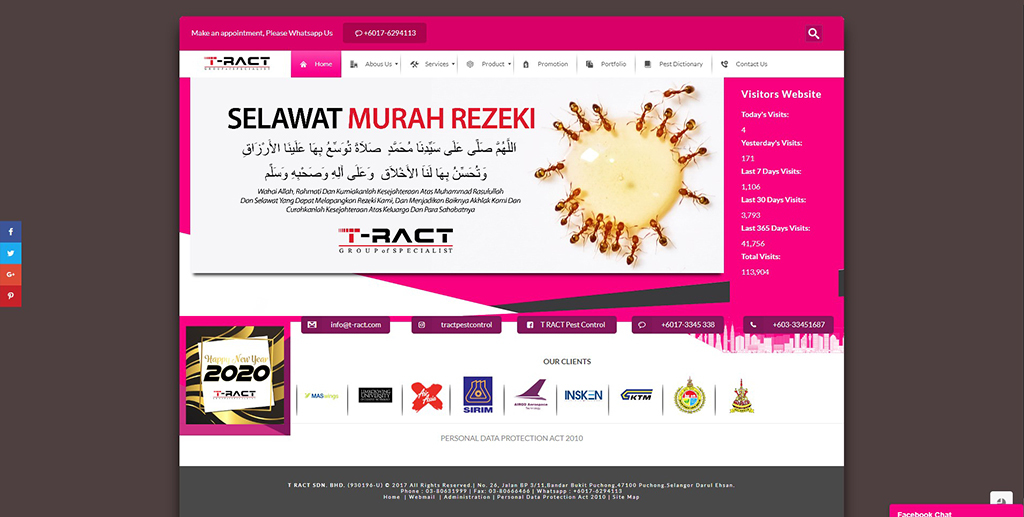Open tractpestcontrol Instagram button

[457, 325]
